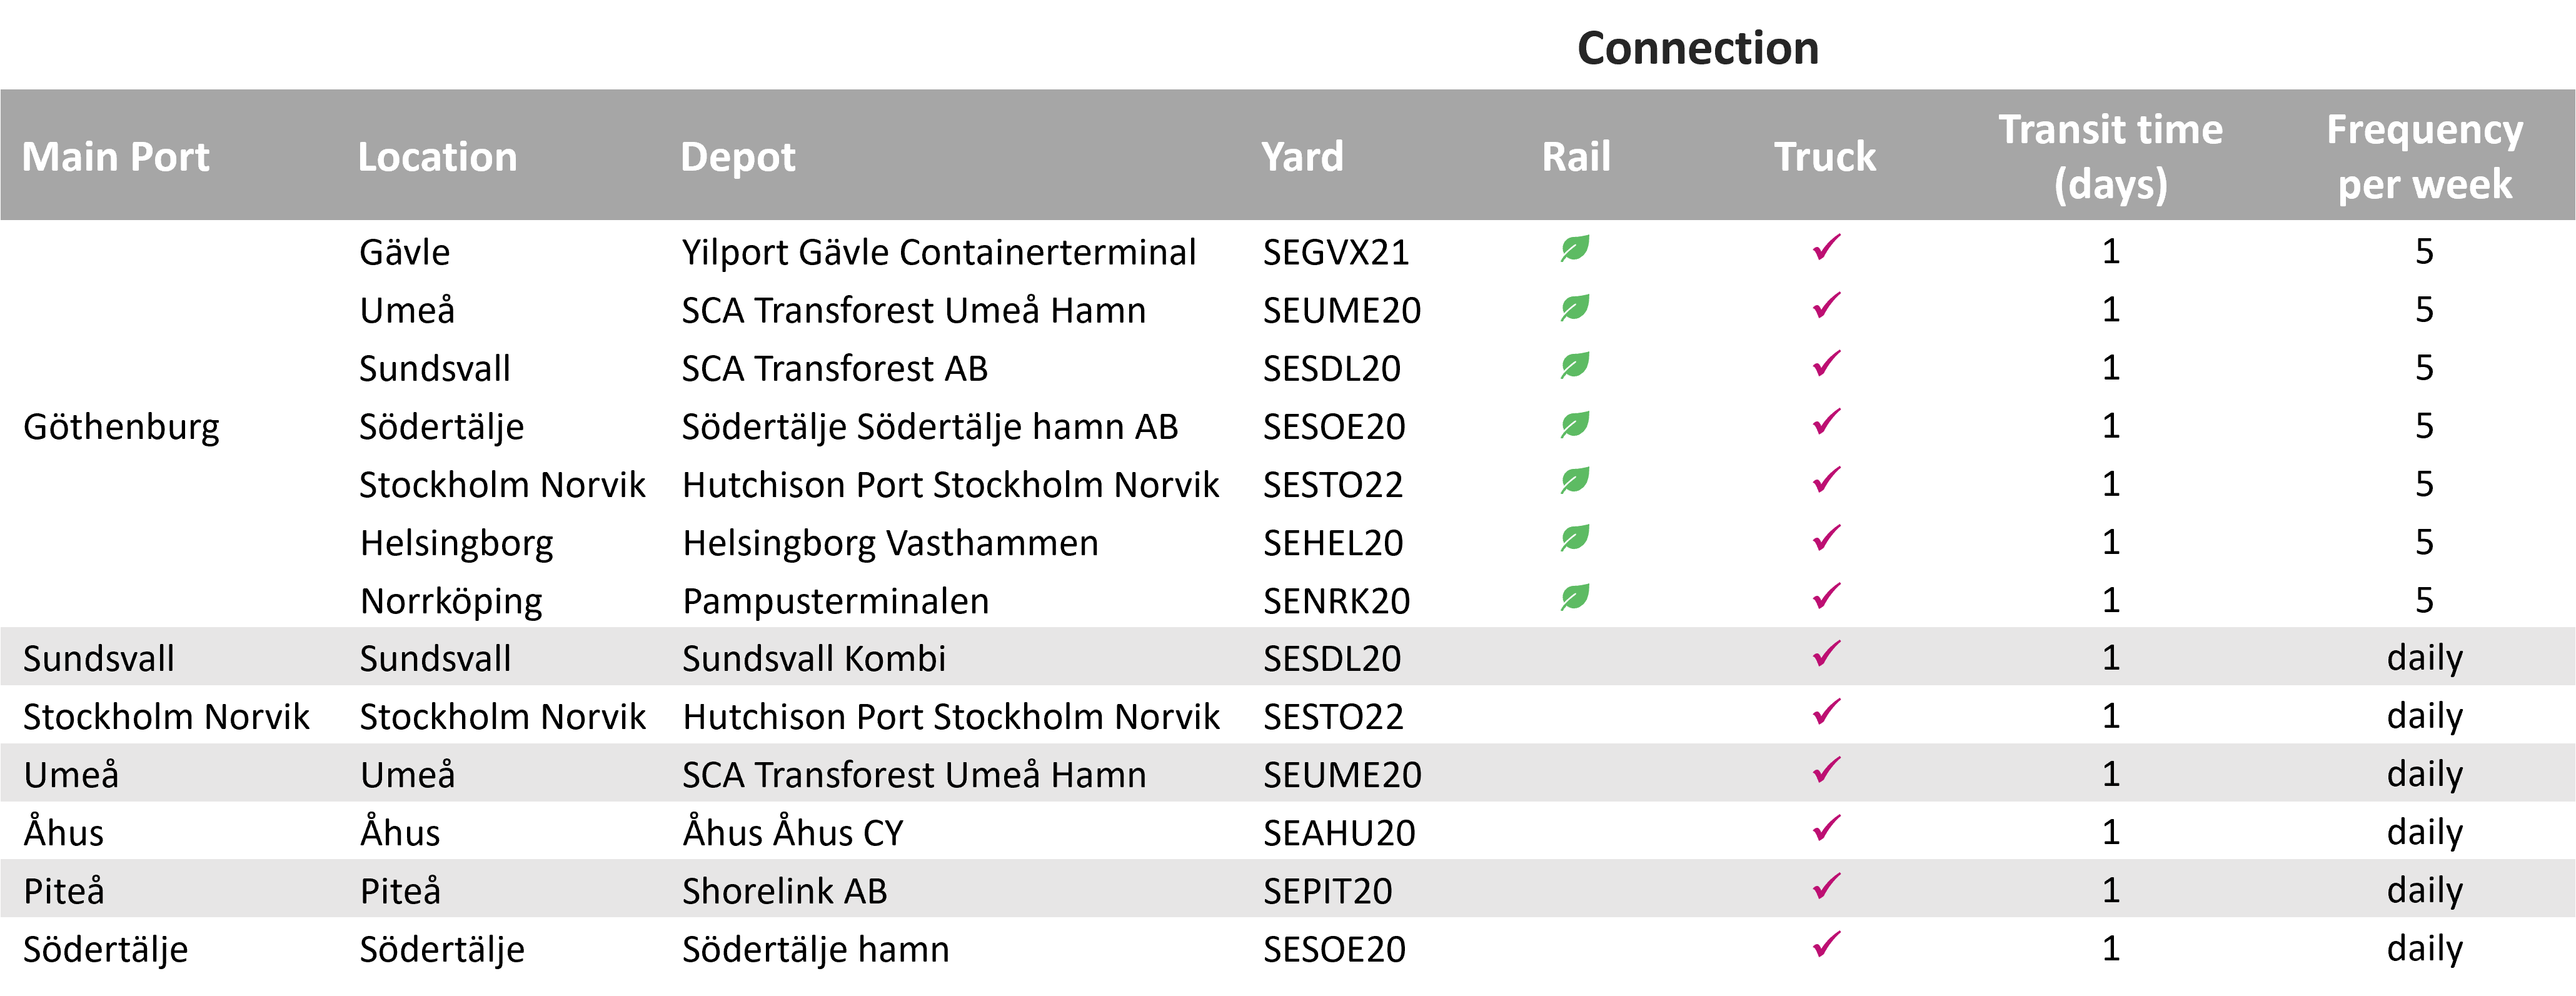
Task: Click daily frequency in the Umeå row
Action: point(2424,774)
